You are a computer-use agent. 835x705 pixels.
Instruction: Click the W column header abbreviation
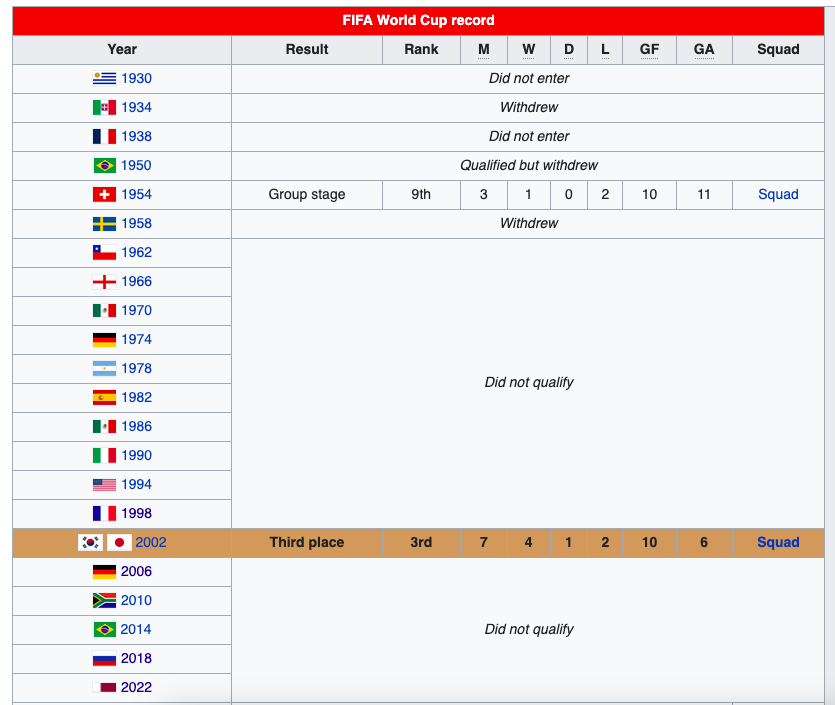[x=528, y=50]
